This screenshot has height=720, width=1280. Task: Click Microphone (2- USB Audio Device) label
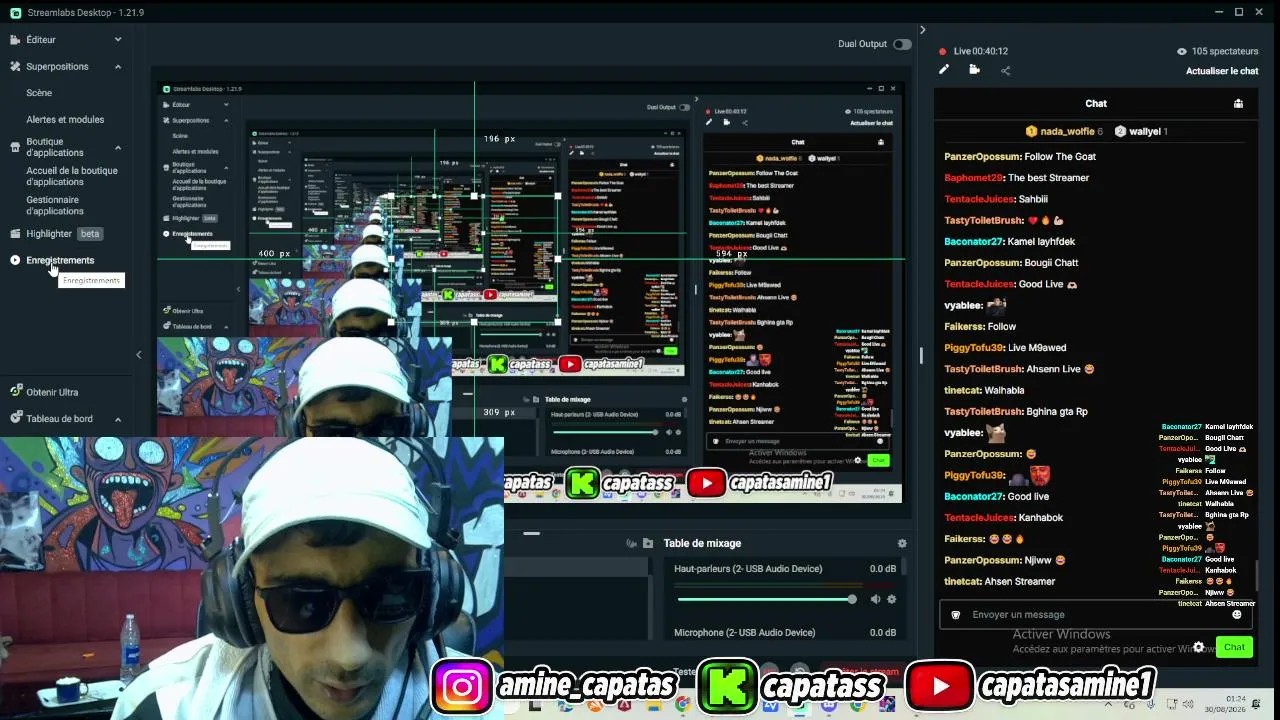pyautogui.click(x=744, y=633)
